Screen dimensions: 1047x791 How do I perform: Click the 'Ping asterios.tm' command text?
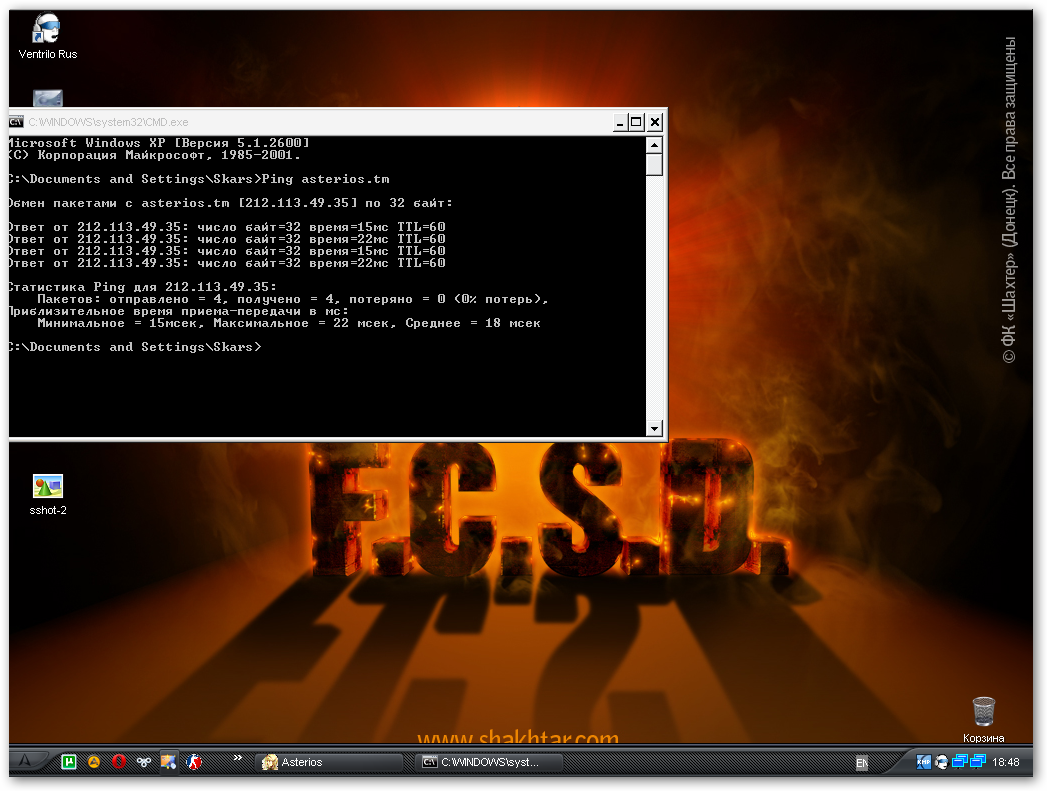coord(325,179)
